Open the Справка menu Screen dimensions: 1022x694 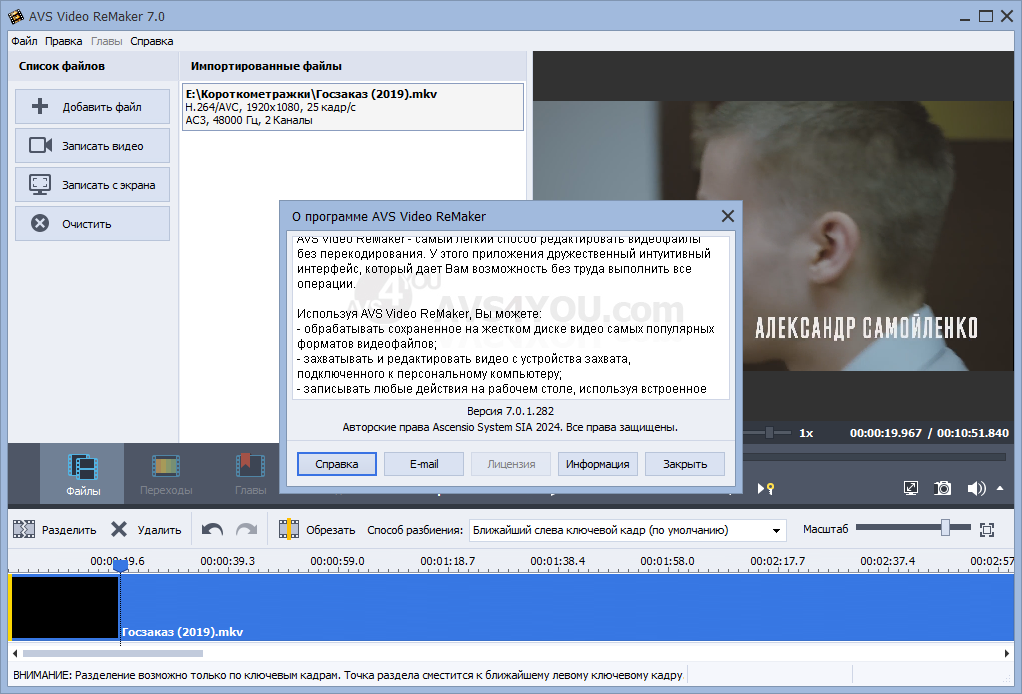pos(151,41)
